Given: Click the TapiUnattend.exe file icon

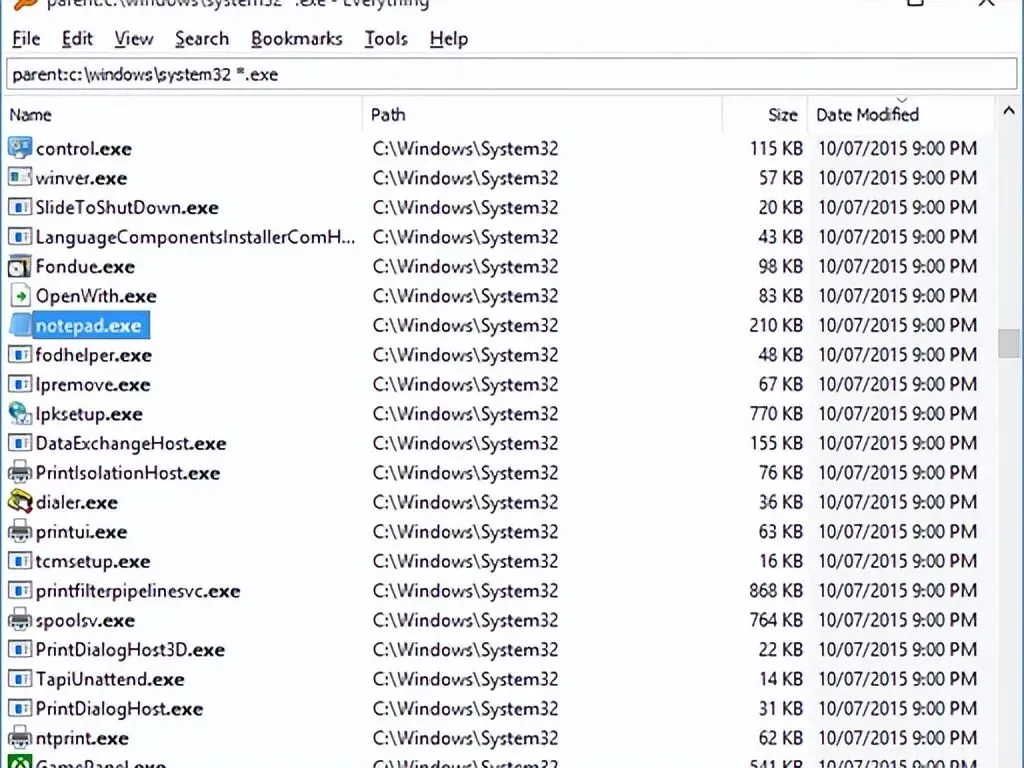Looking at the screenshot, I should click(20, 679).
